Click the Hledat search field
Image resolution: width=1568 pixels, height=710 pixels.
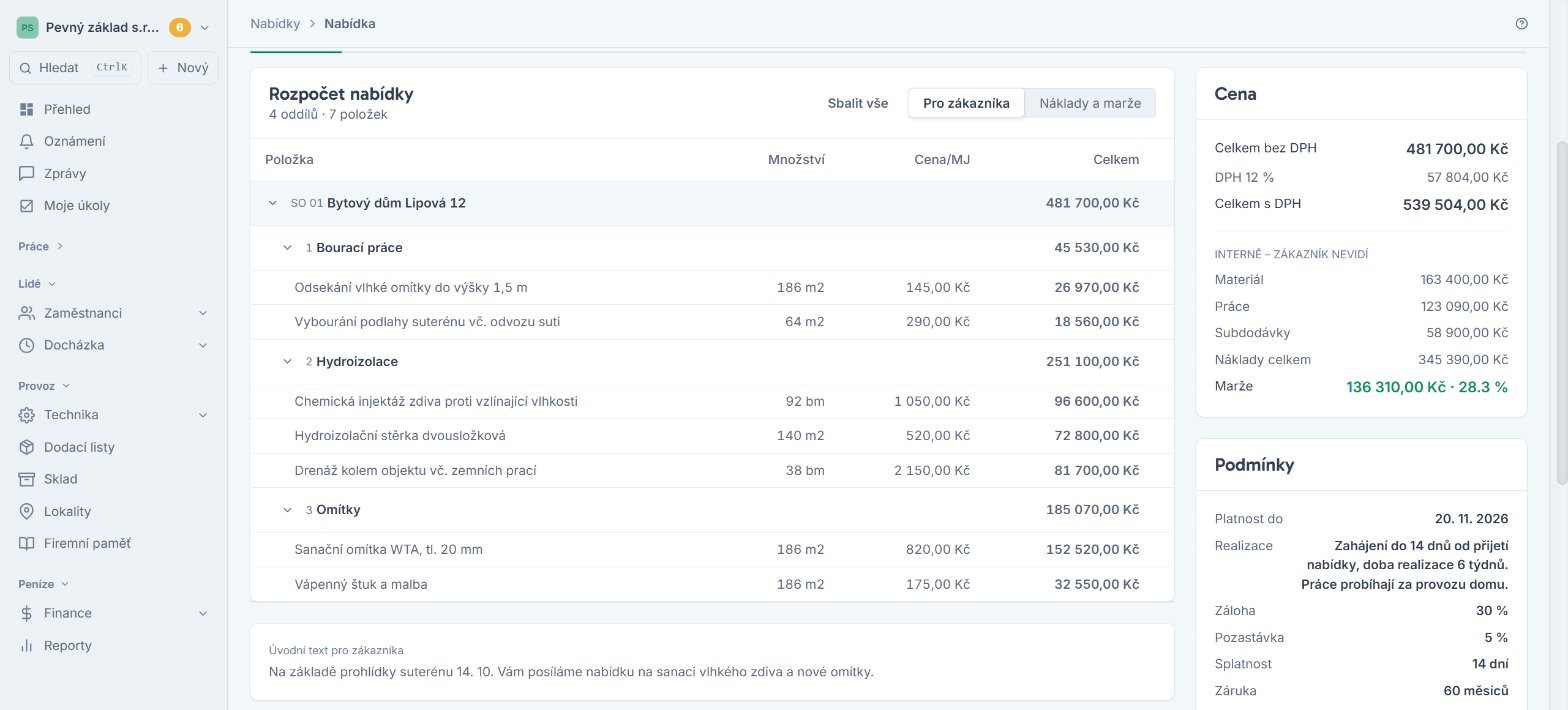(x=75, y=68)
